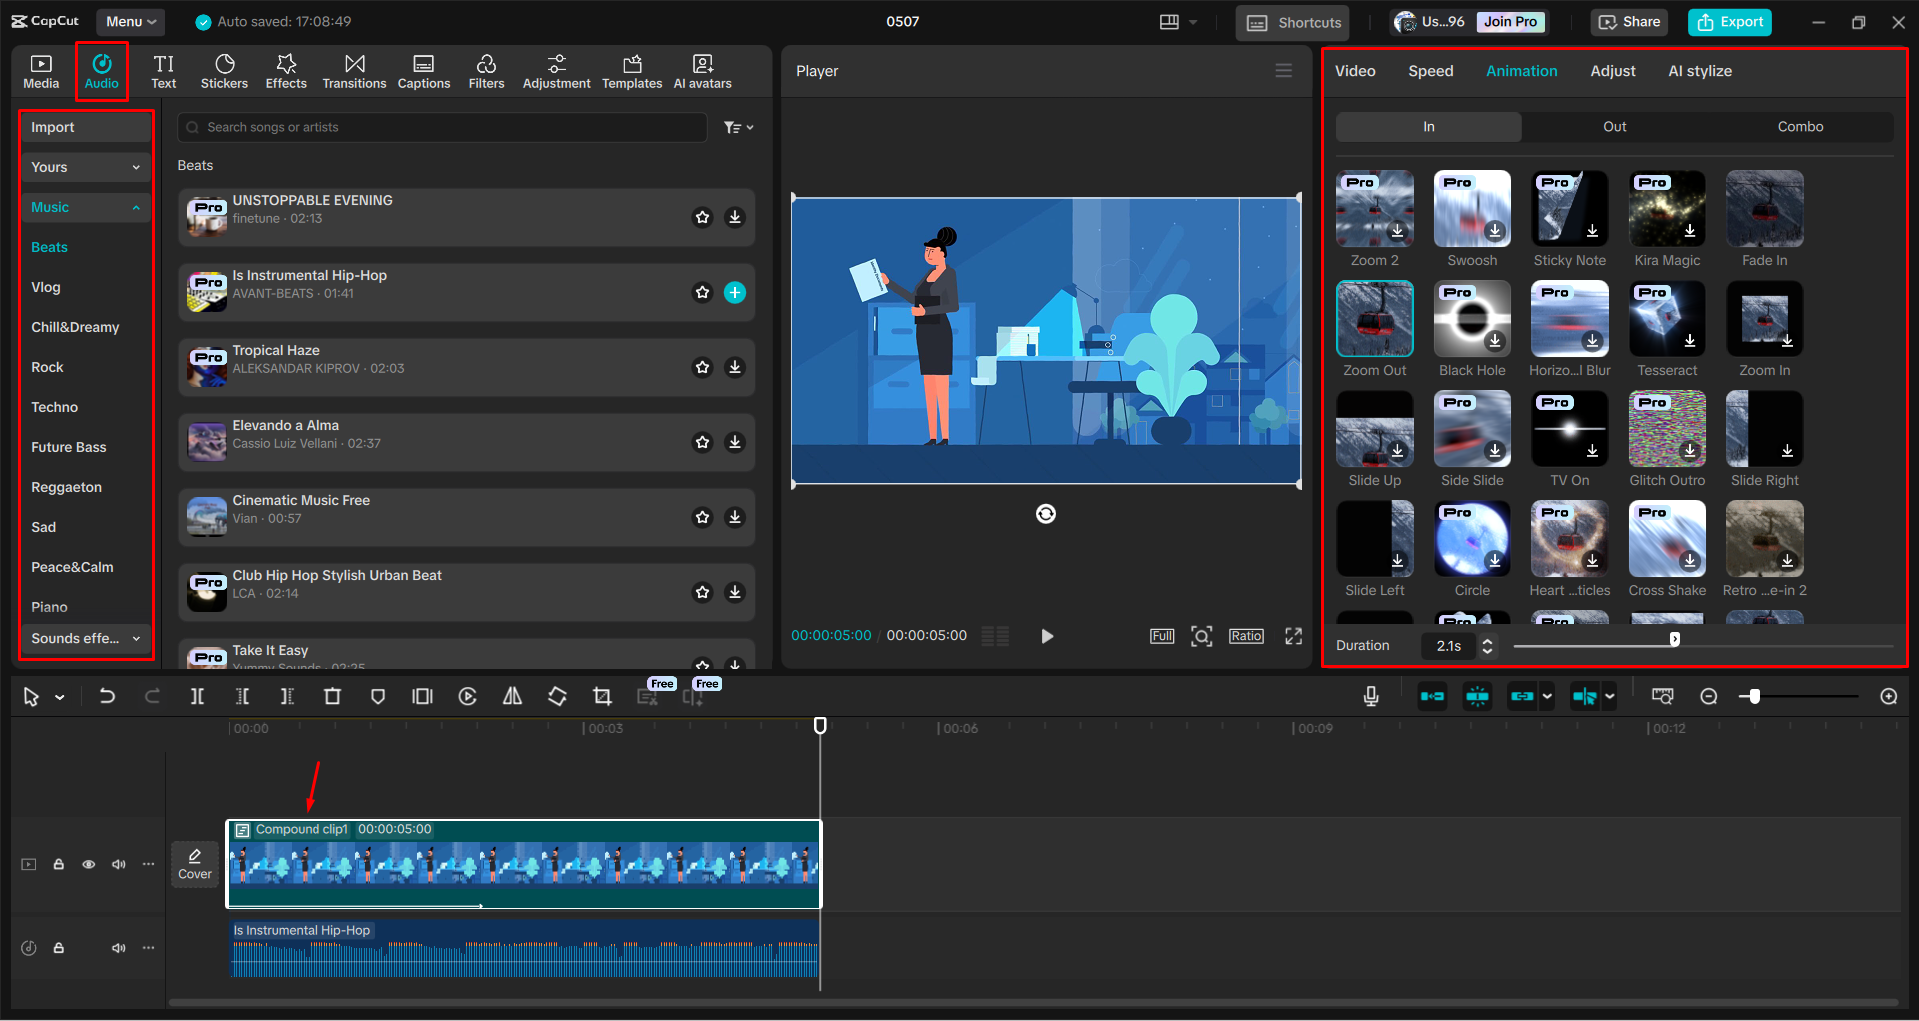The width and height of the screenshot is (1919, 1021).
Task: Open the Speed tab in the right panel
Action: coord(1430,70)
